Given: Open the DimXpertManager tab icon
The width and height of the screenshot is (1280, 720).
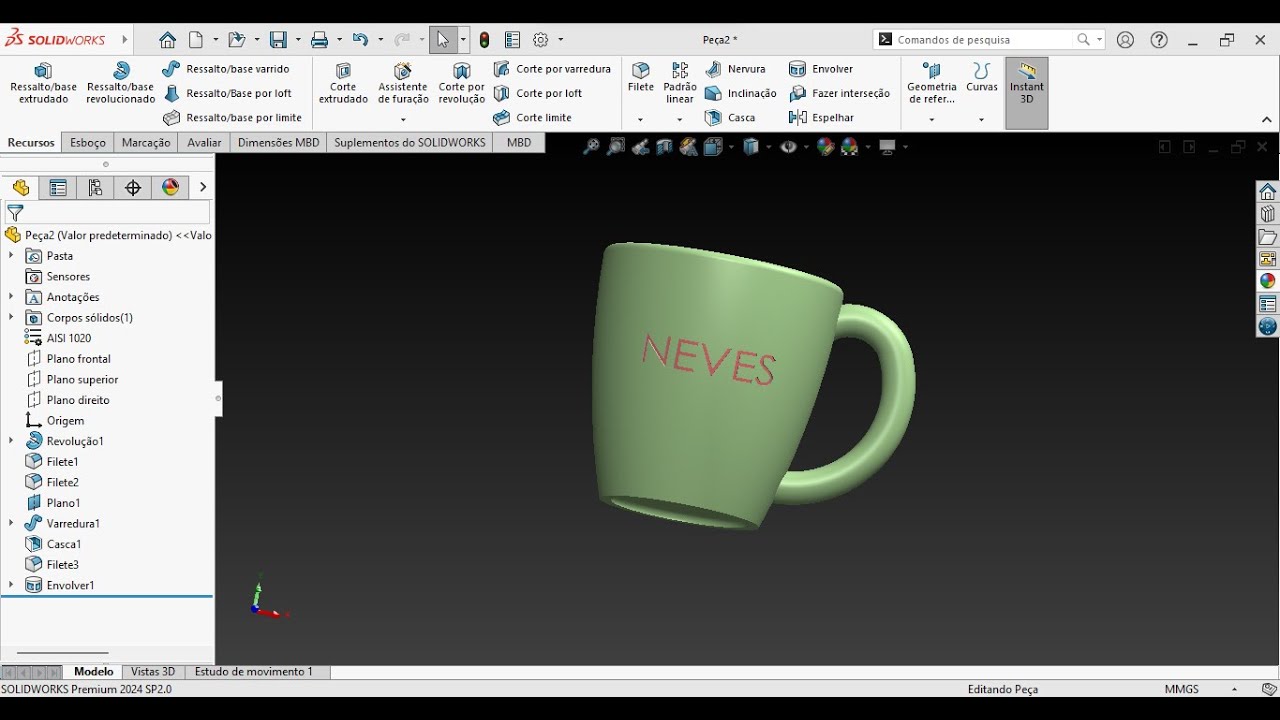Looking at the screenshot, I should tap(133, 187).
